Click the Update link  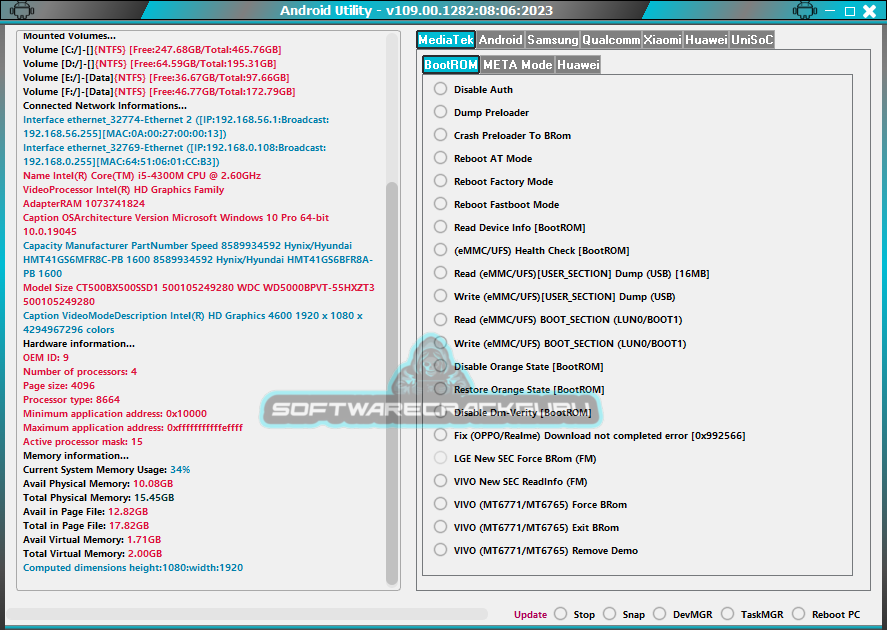tap(530, 615)
